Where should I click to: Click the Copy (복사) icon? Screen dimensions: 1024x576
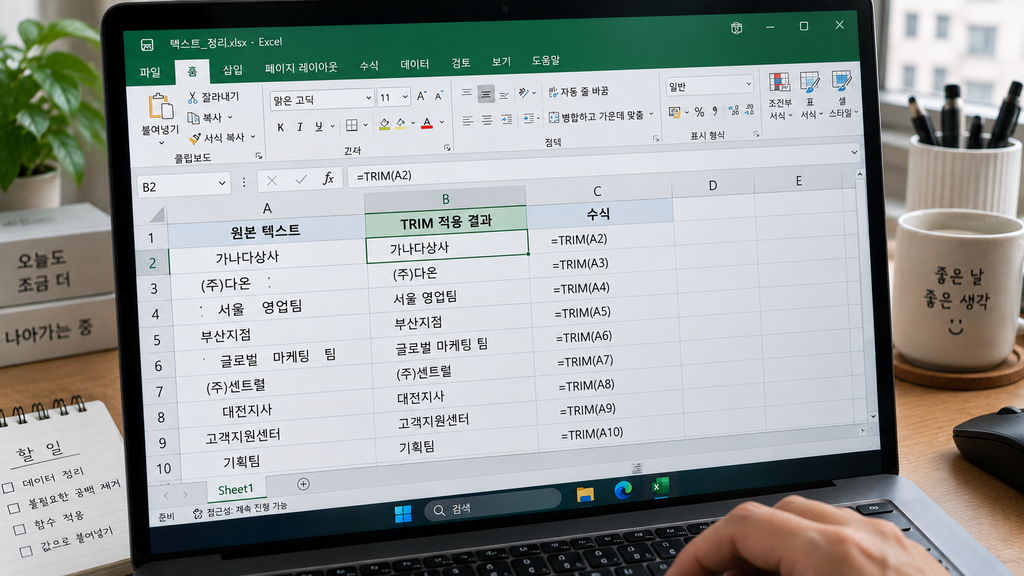(193, 118)
